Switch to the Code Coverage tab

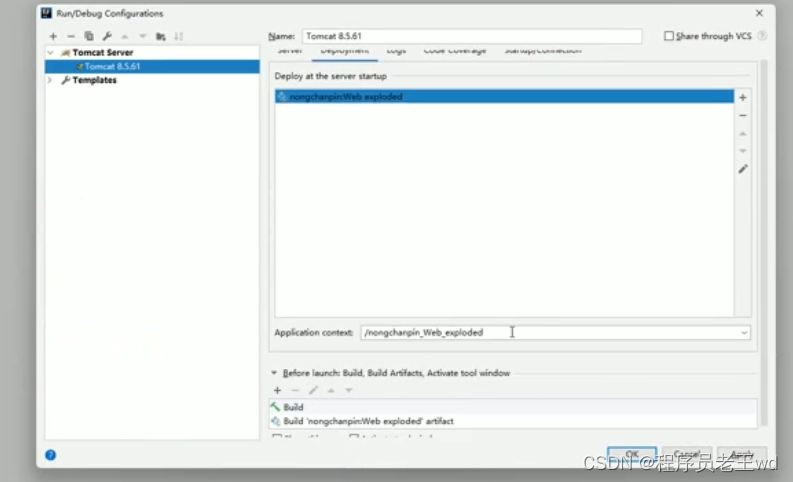coord(455,51)
